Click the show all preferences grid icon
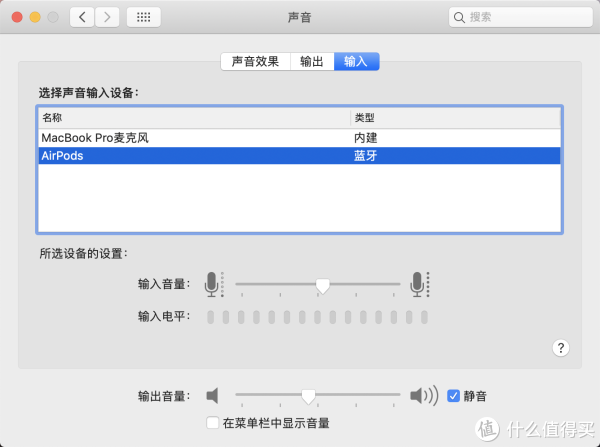Viewport: 600px width, 447px height. click(x=144, y=17)
